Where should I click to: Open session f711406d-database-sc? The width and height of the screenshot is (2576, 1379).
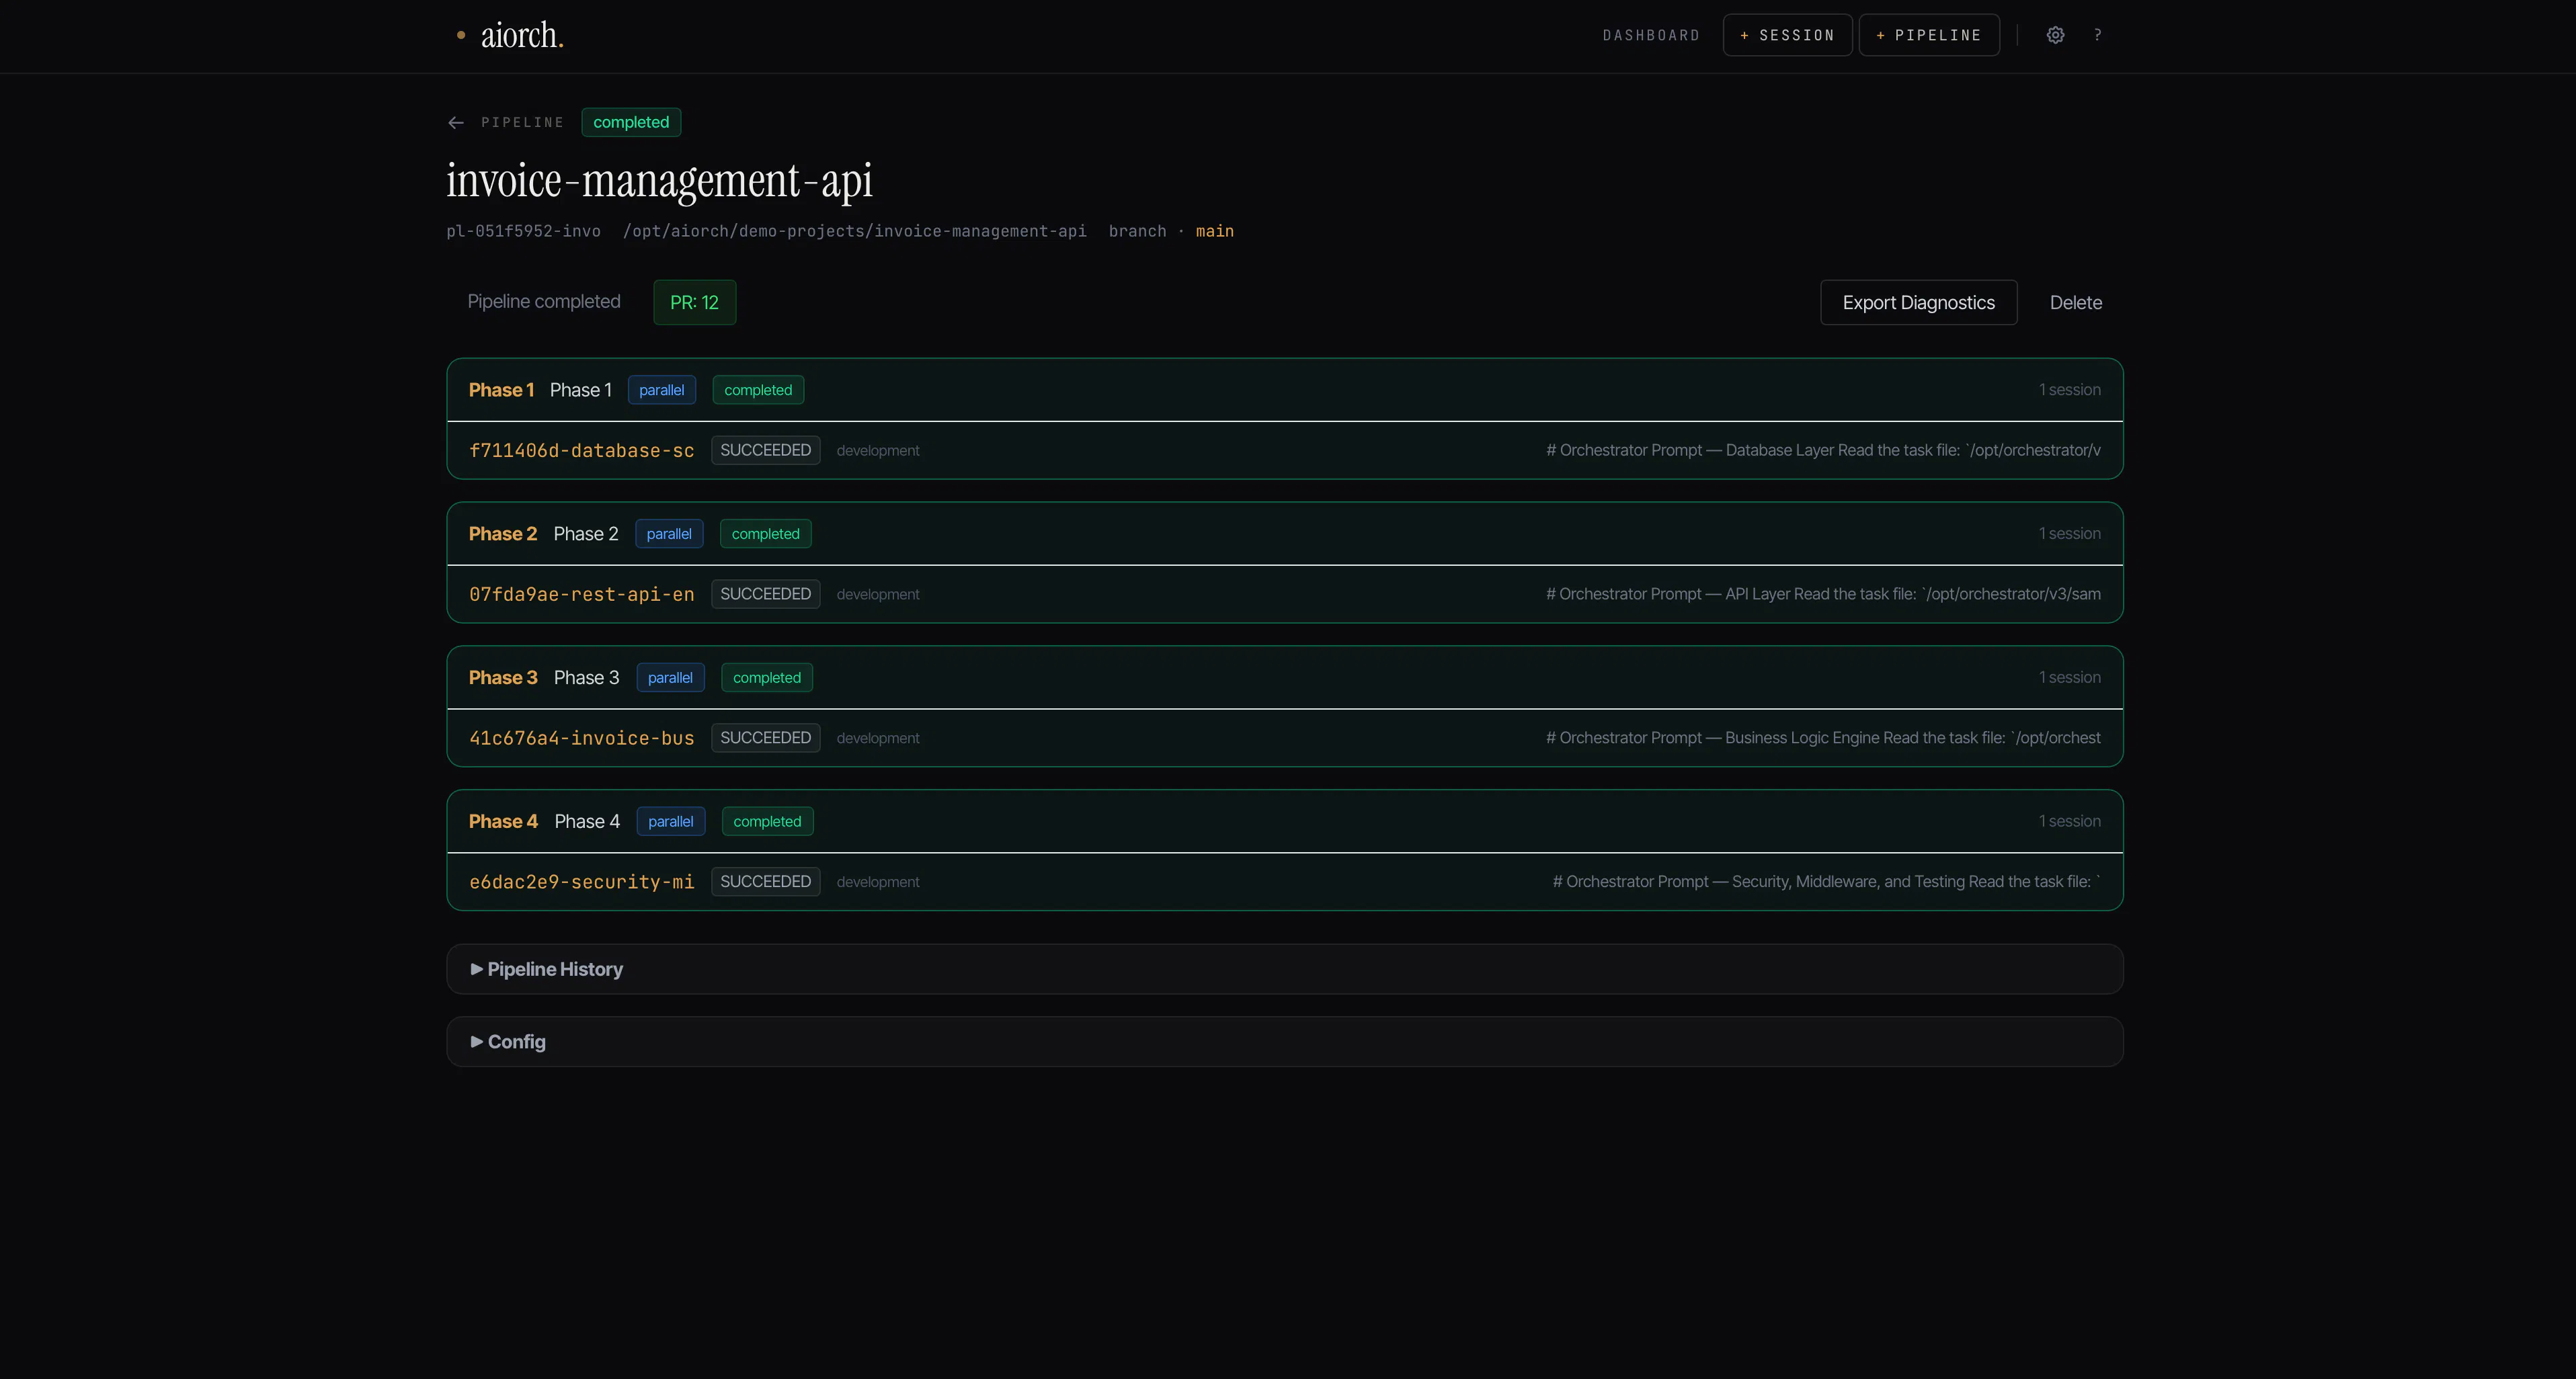(581, 450)
